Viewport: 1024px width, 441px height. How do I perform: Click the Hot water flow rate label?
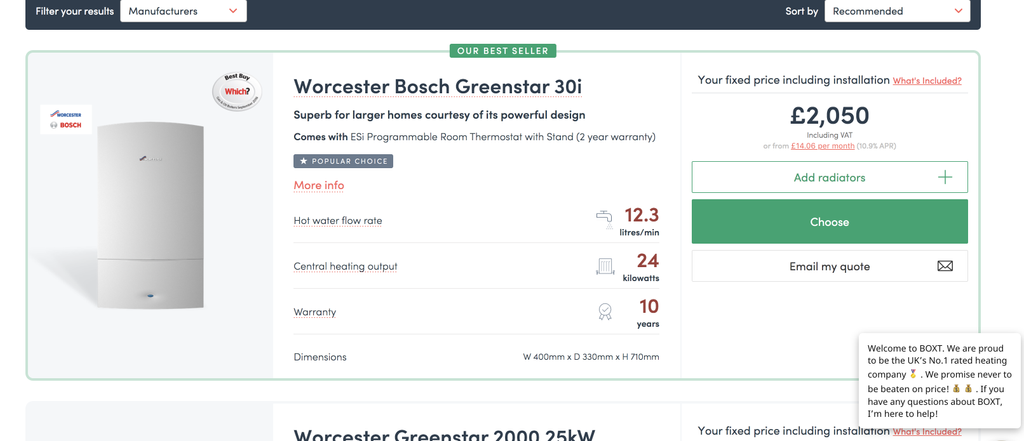(338, 221)
